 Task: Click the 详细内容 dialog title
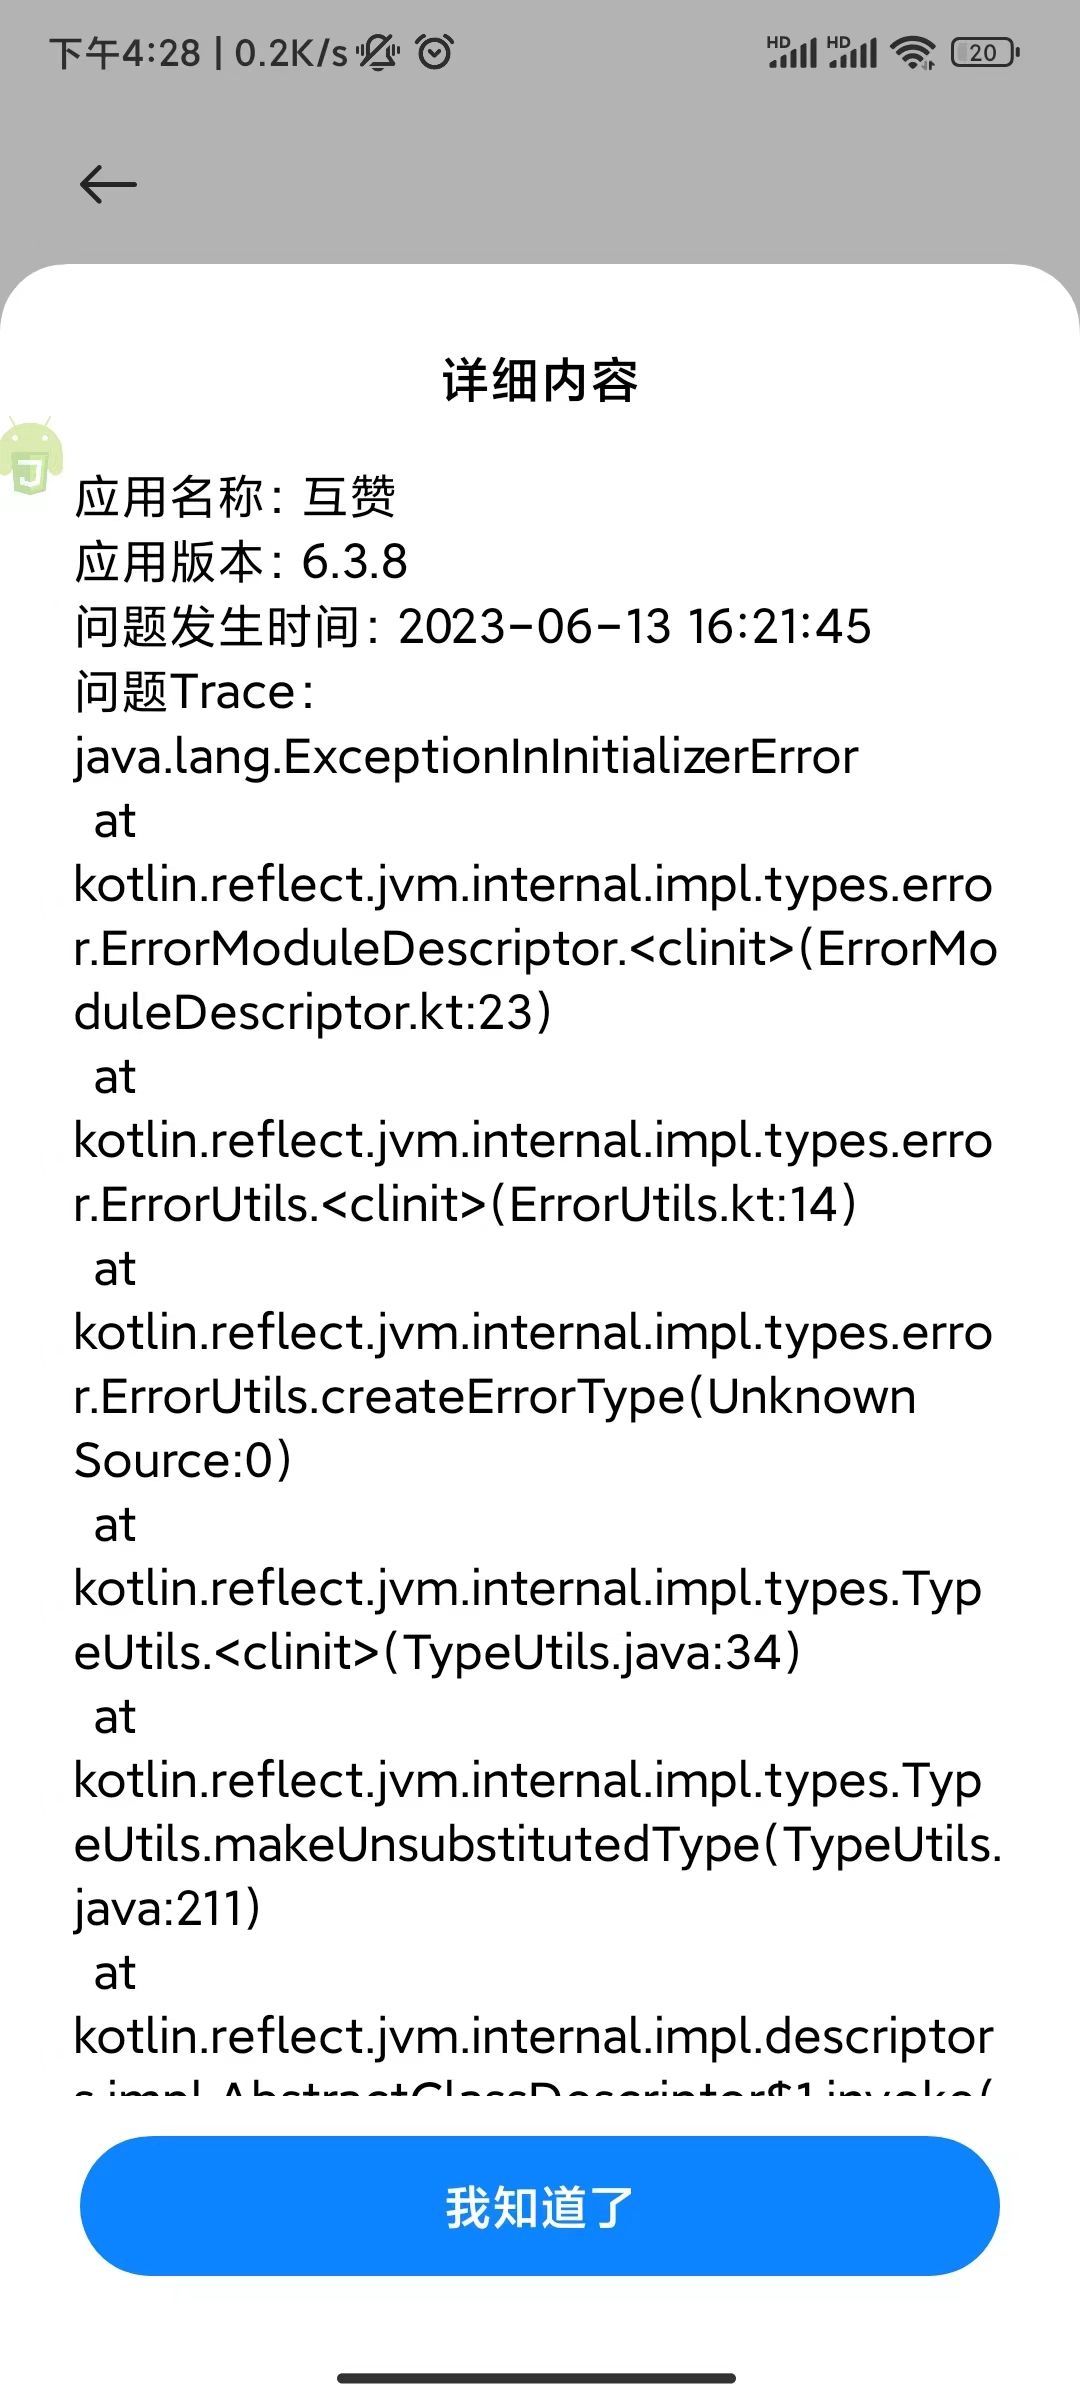[x=540, y=380]
